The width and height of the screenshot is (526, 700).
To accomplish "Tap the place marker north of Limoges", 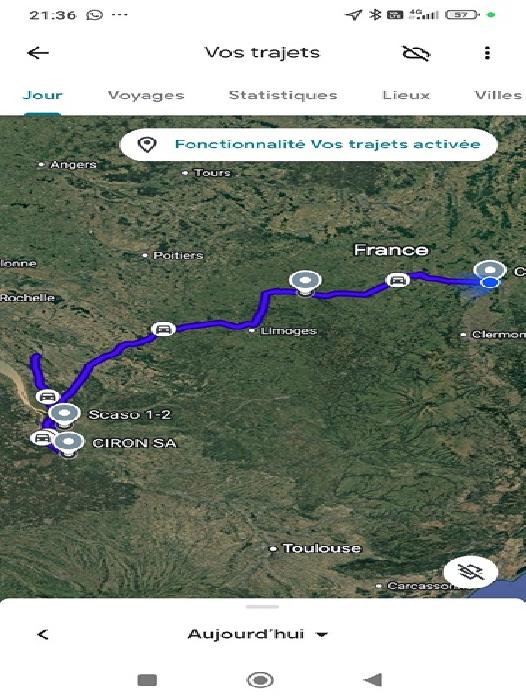I will [x=305, y=282].
